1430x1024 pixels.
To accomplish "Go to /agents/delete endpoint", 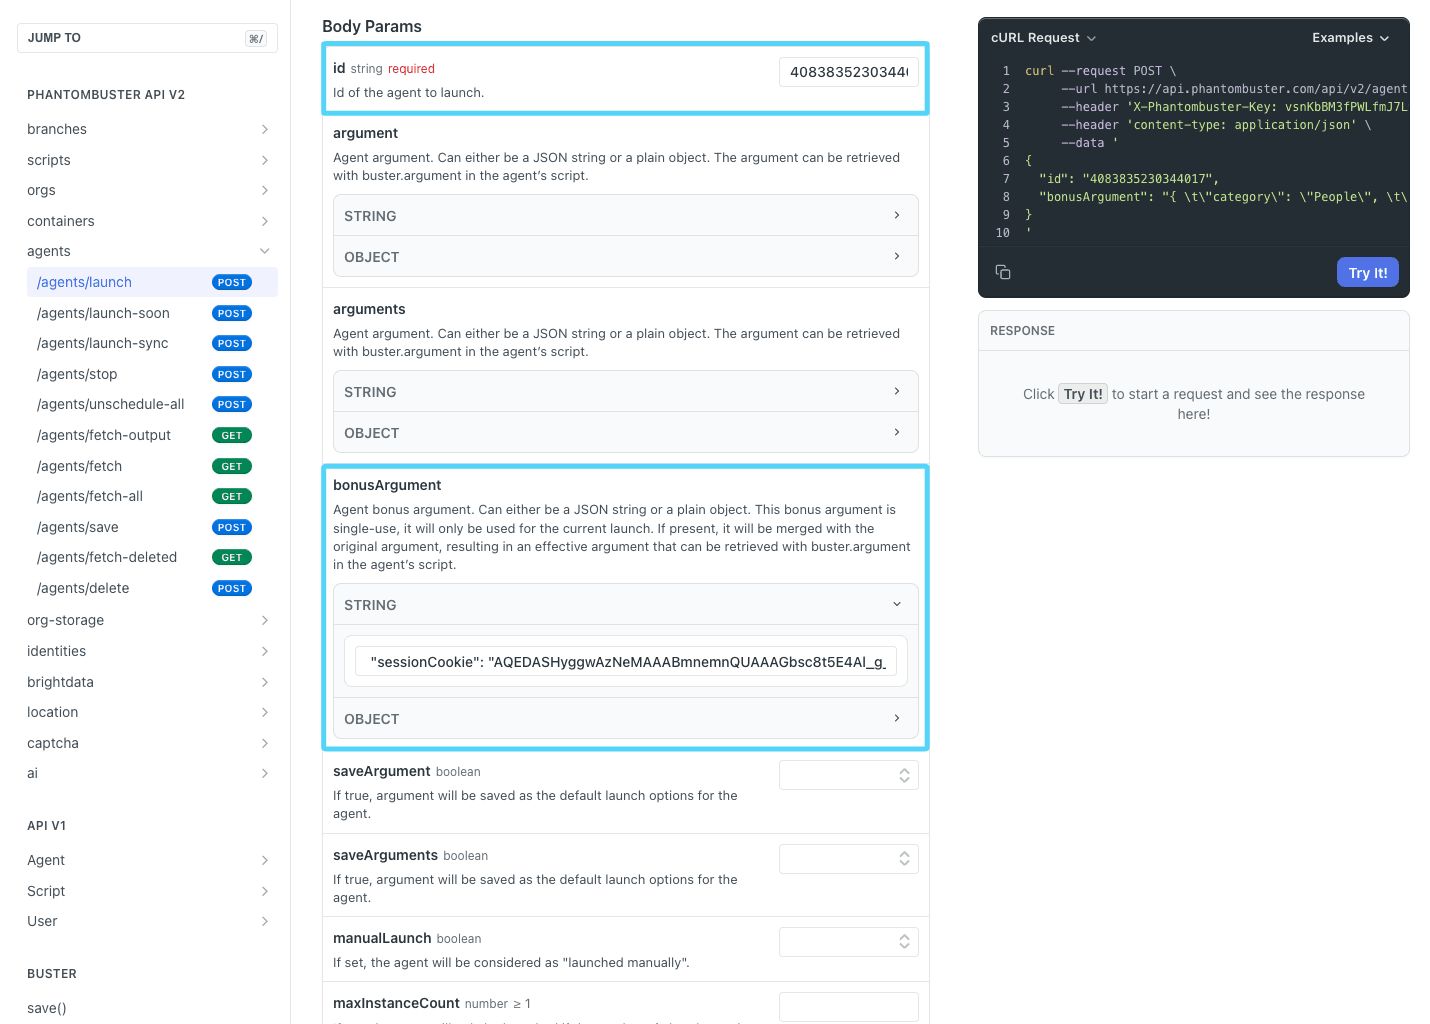I will click(152, 588).
